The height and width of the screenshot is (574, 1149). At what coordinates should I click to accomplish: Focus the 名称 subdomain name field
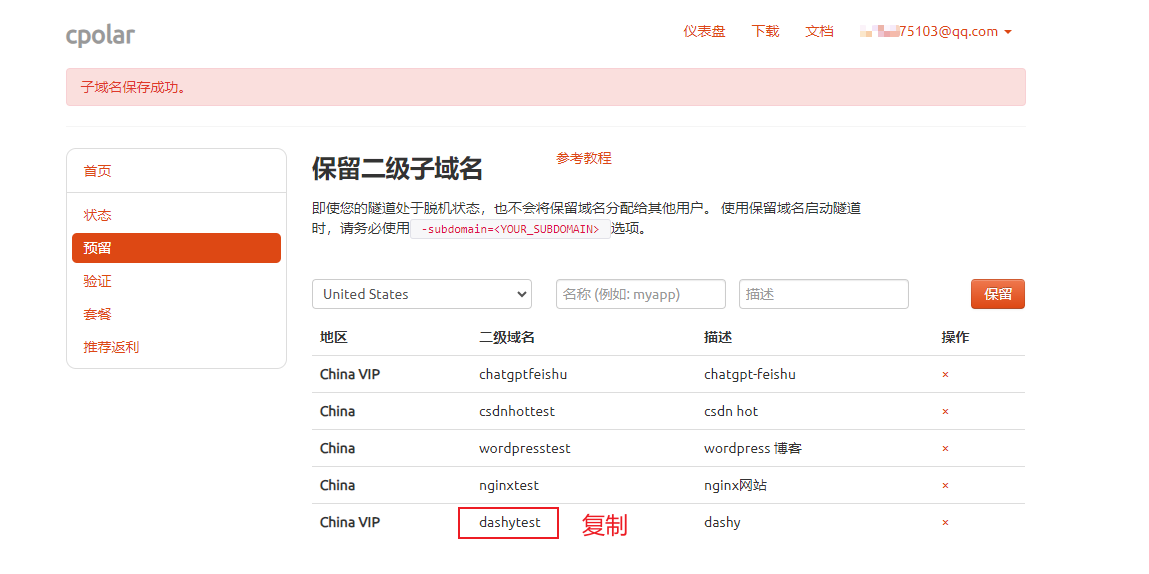pos(641,294)
